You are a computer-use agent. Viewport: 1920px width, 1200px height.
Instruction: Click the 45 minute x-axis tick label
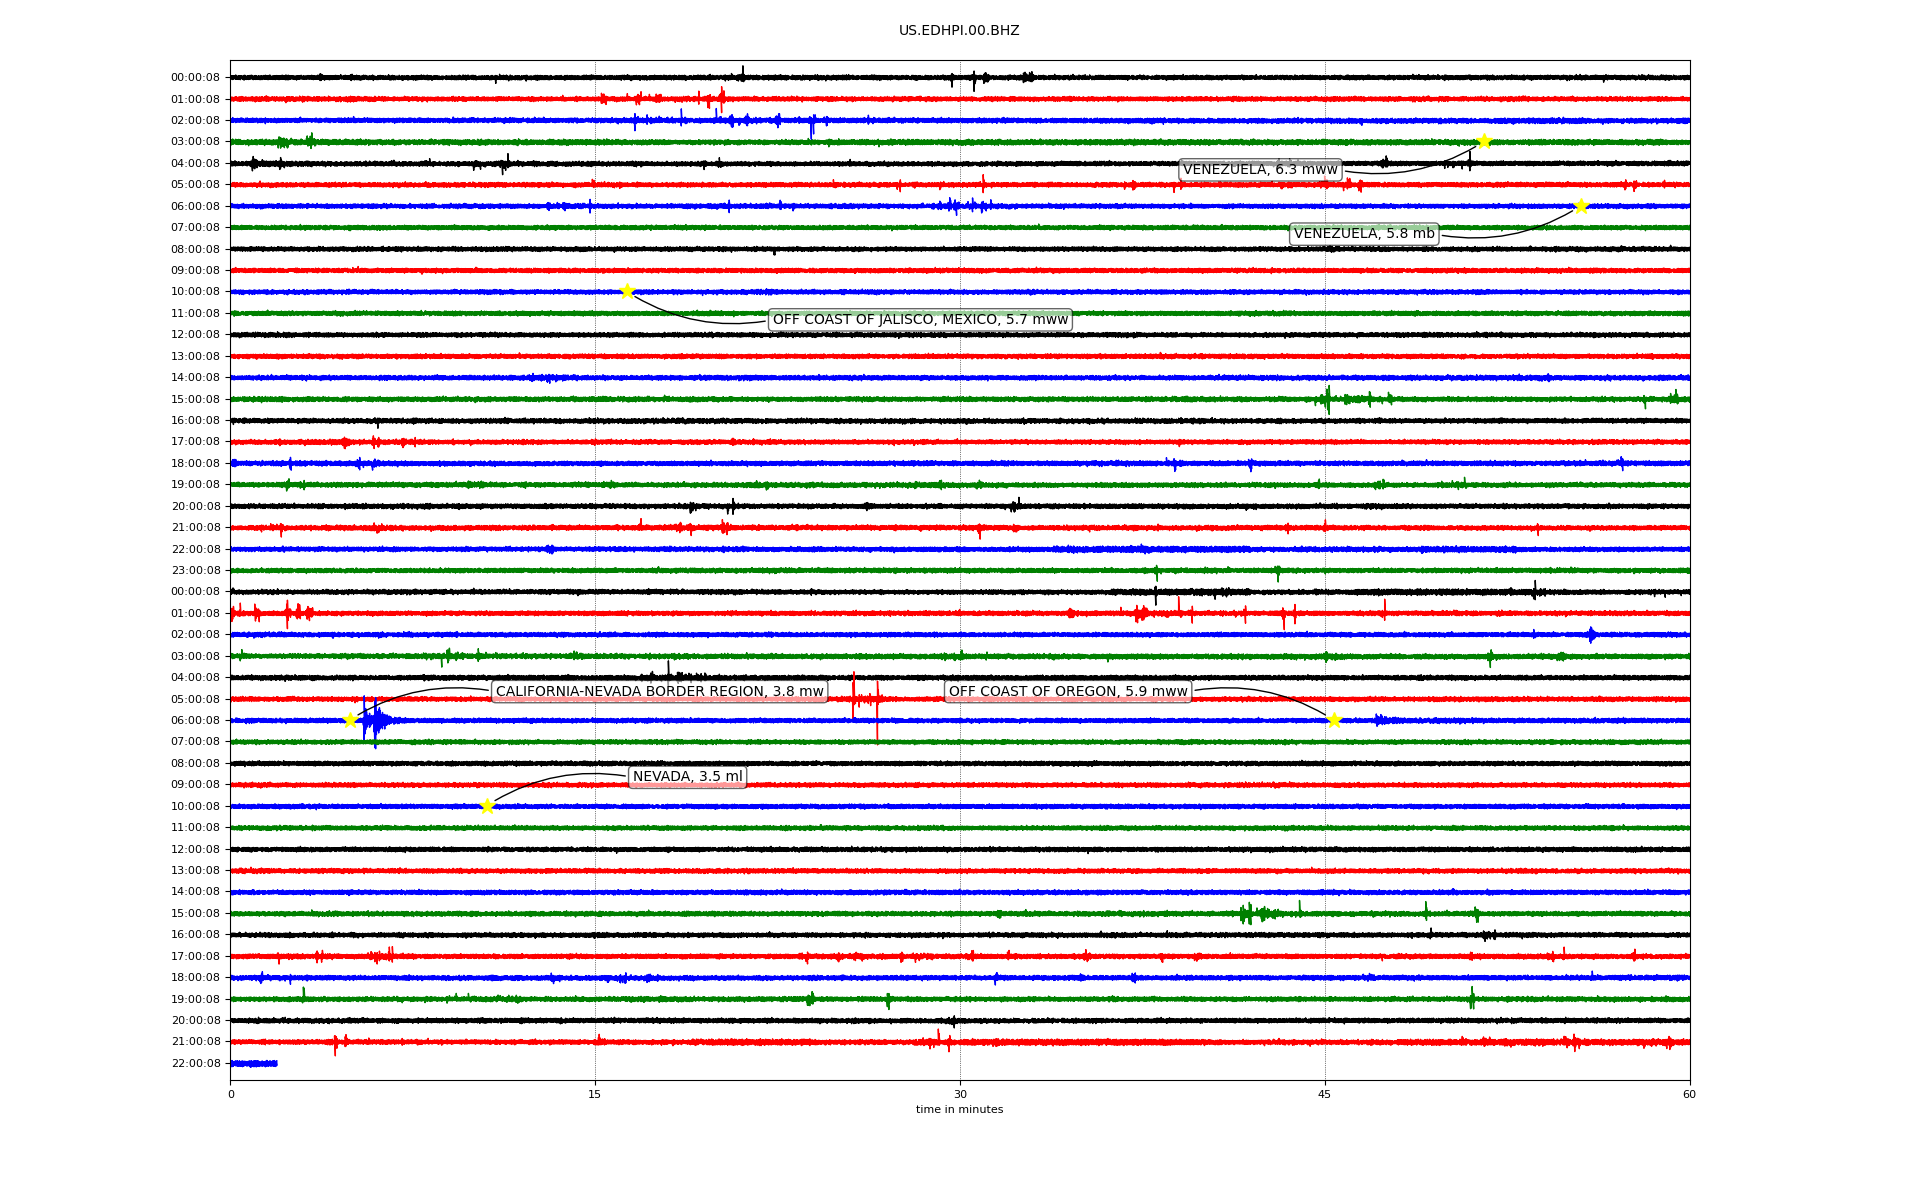(x=1325, y=1094)
